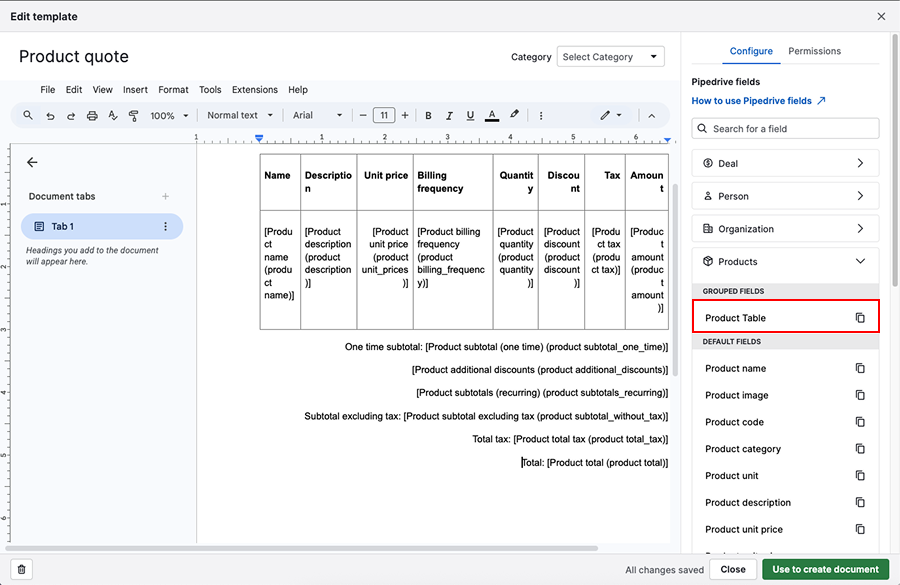Click the Use to create document button
This screenshot has height=585, width=900.
point(825,569)
